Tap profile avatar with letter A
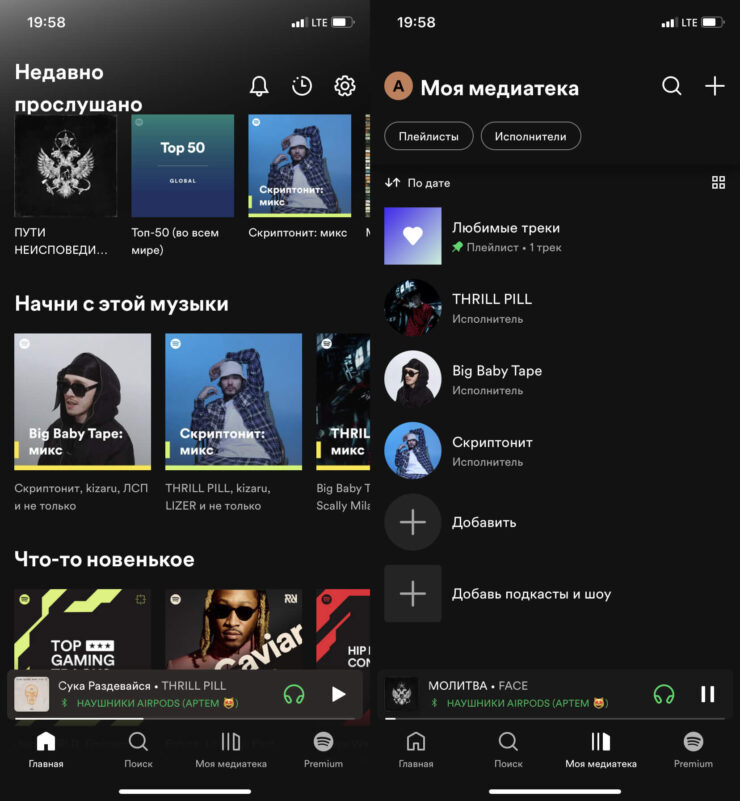This screenshot has height=801, width=740. (x=398, y=87)
